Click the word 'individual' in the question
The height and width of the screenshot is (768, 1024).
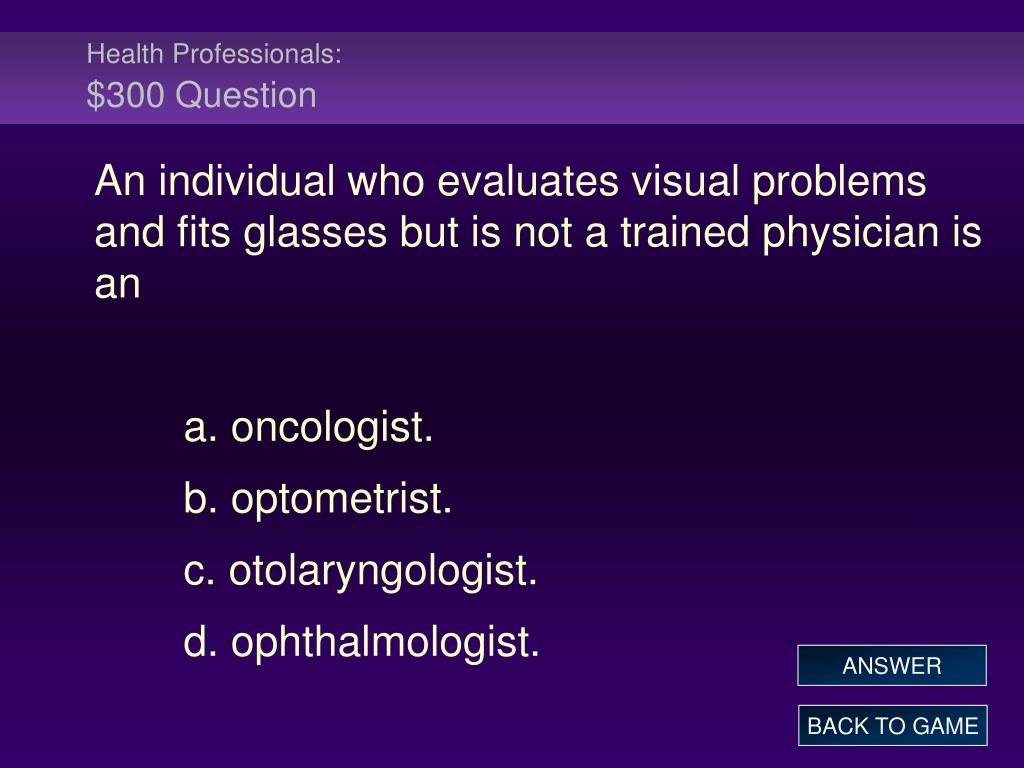click(x=246, y=180)
